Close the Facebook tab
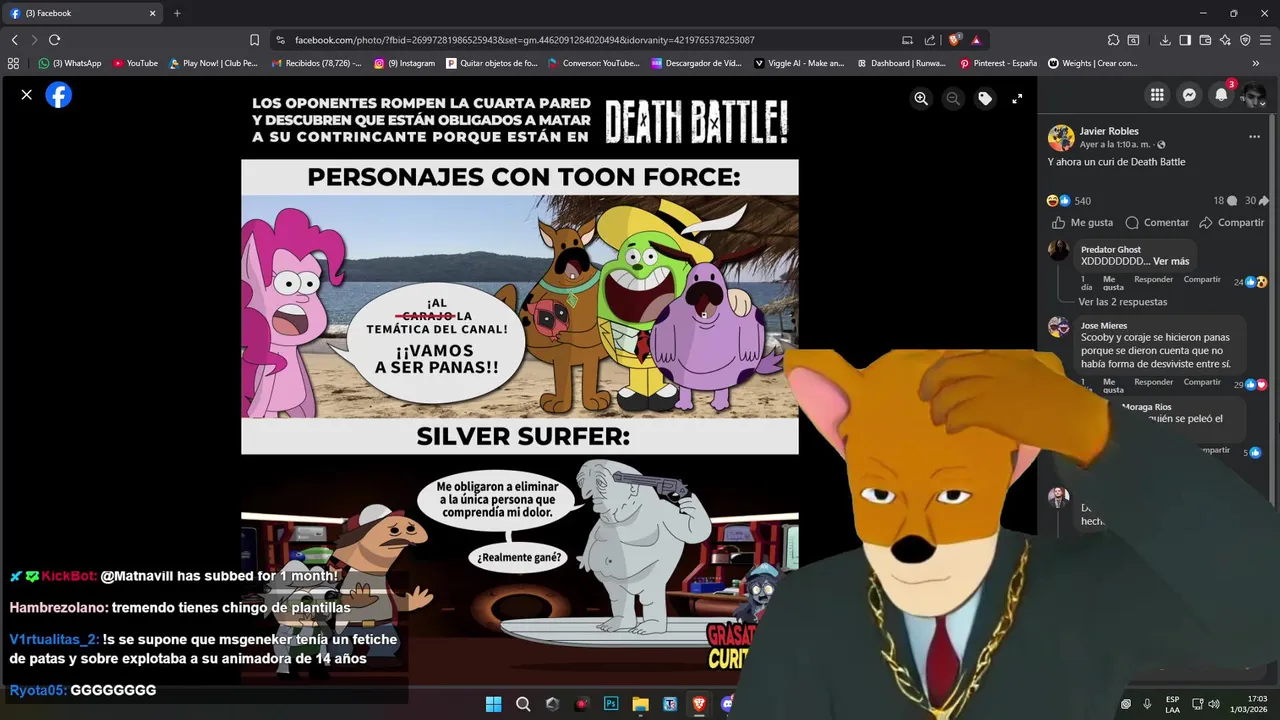Image resolution: width=1280 pixels, height=720 pixels. coord(153,13)
